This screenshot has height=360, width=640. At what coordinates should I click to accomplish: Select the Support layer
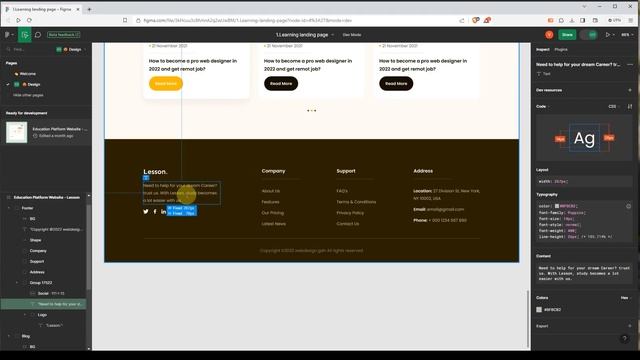click(37, 261)
